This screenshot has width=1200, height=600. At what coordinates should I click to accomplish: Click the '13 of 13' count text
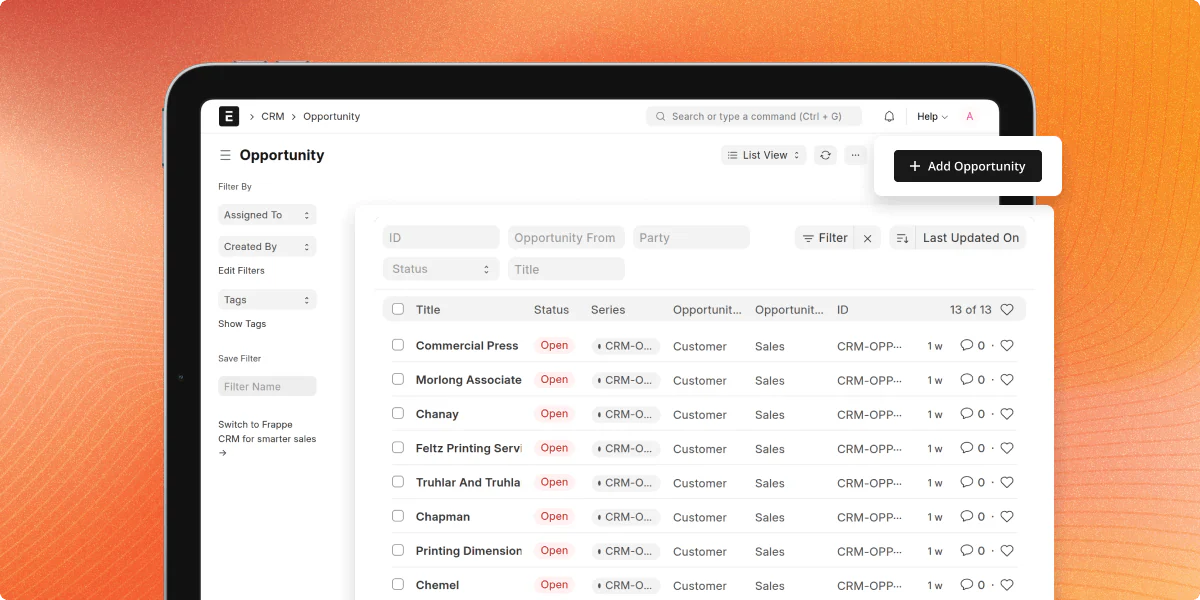971,310
